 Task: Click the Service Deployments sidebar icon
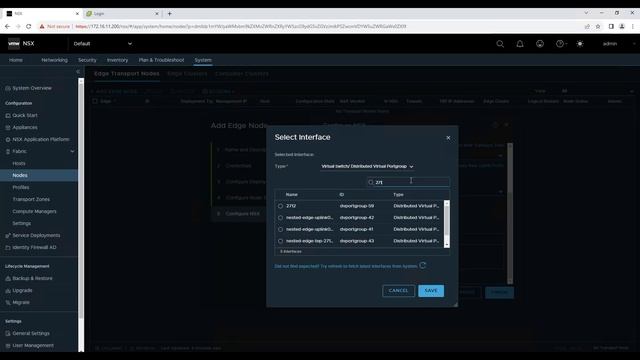point(8,236)
